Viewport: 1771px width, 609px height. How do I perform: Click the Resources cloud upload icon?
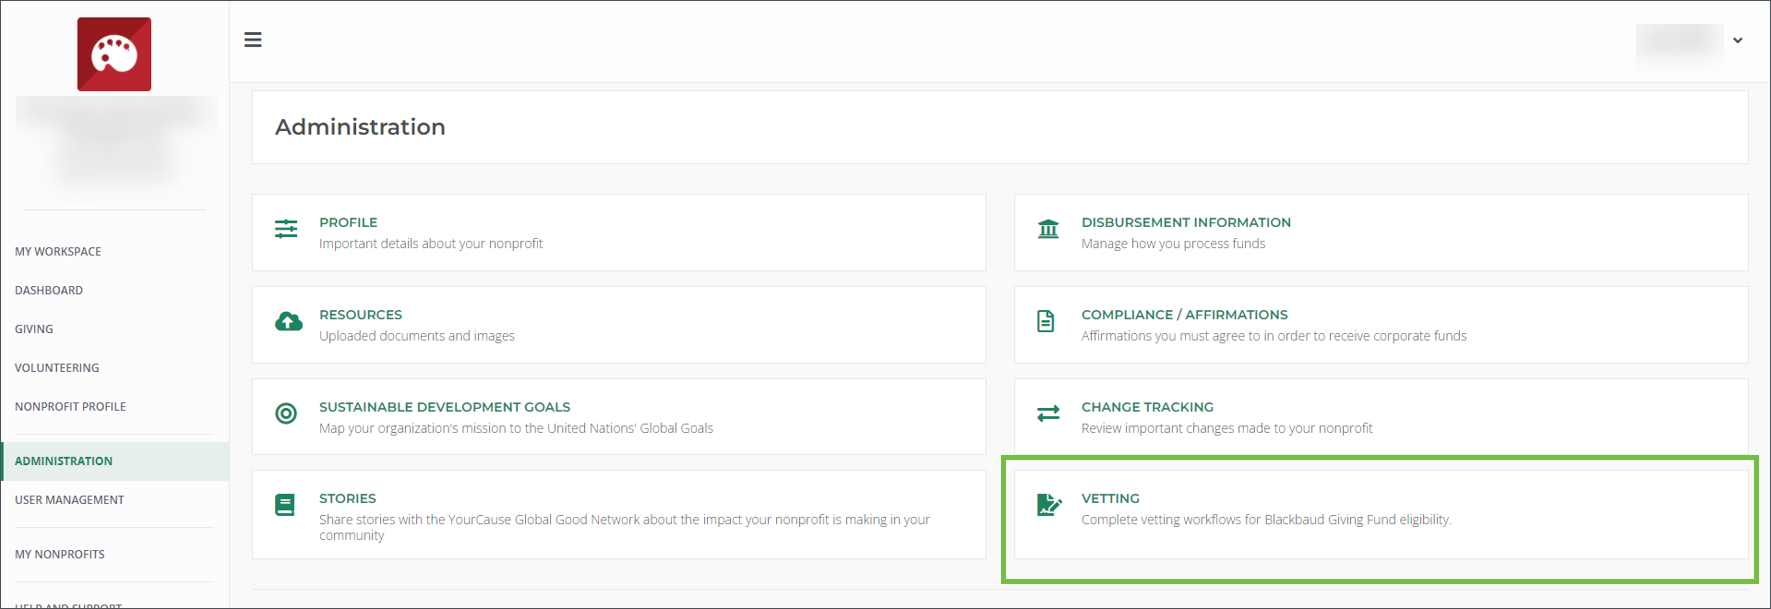[x=288, y=321]
